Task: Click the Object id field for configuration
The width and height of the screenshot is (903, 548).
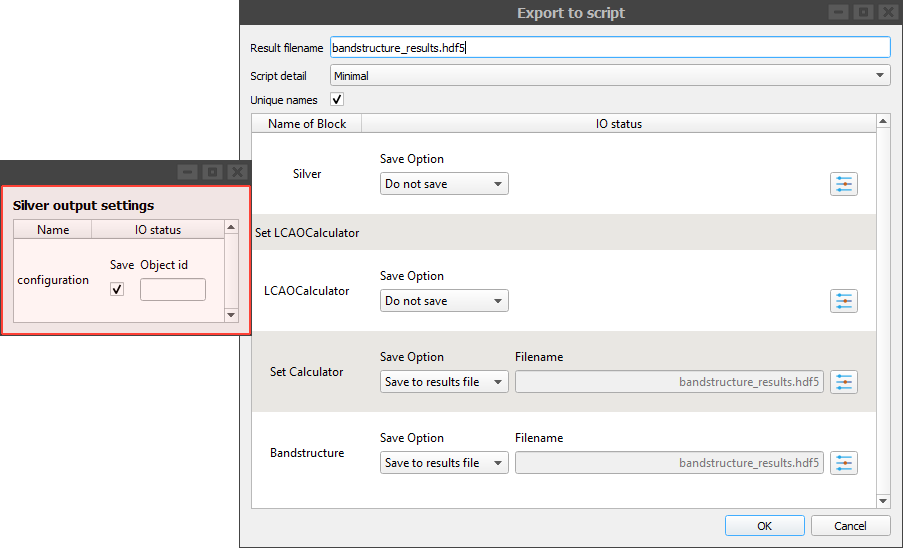Action: click(x=173, y=290)
